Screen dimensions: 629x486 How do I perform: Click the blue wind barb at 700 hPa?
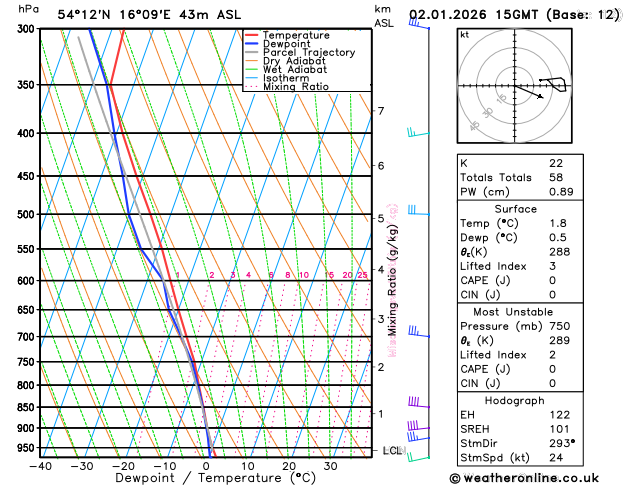click(419, 332)
